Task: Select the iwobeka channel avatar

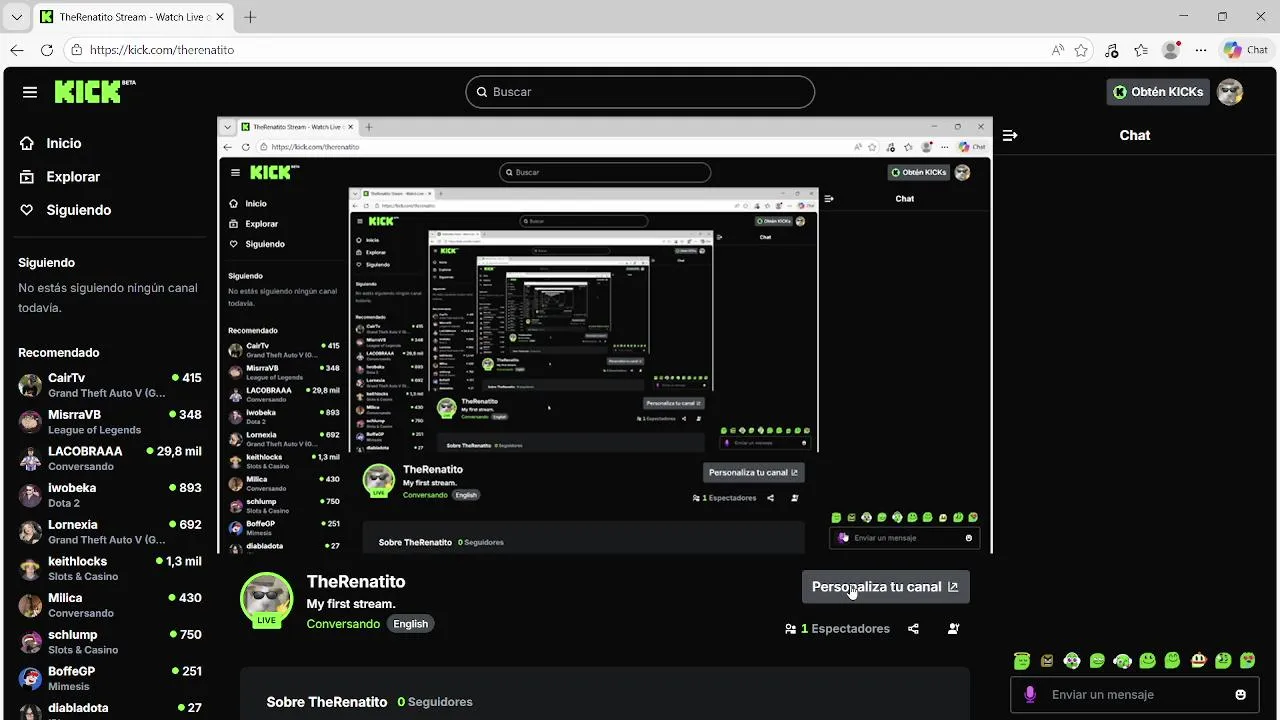Action: coord(30,495)
